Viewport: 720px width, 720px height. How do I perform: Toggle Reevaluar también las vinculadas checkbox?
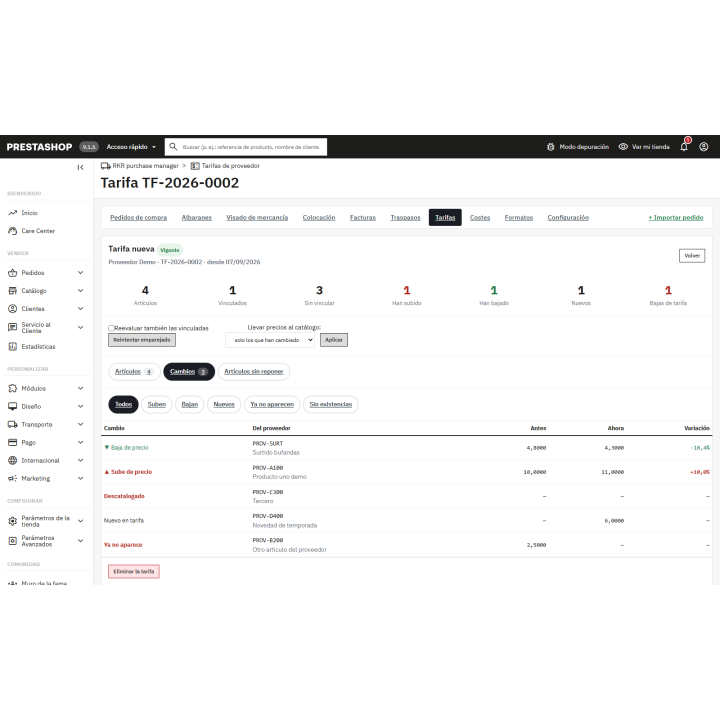111,328
